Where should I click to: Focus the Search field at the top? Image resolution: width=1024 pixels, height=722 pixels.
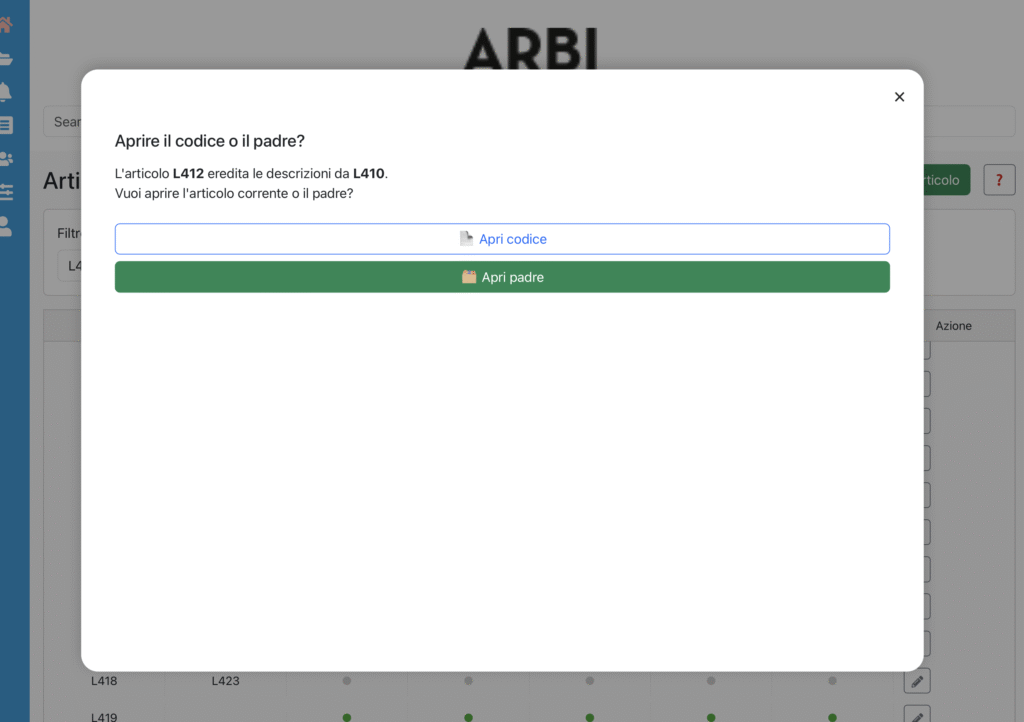62,122
